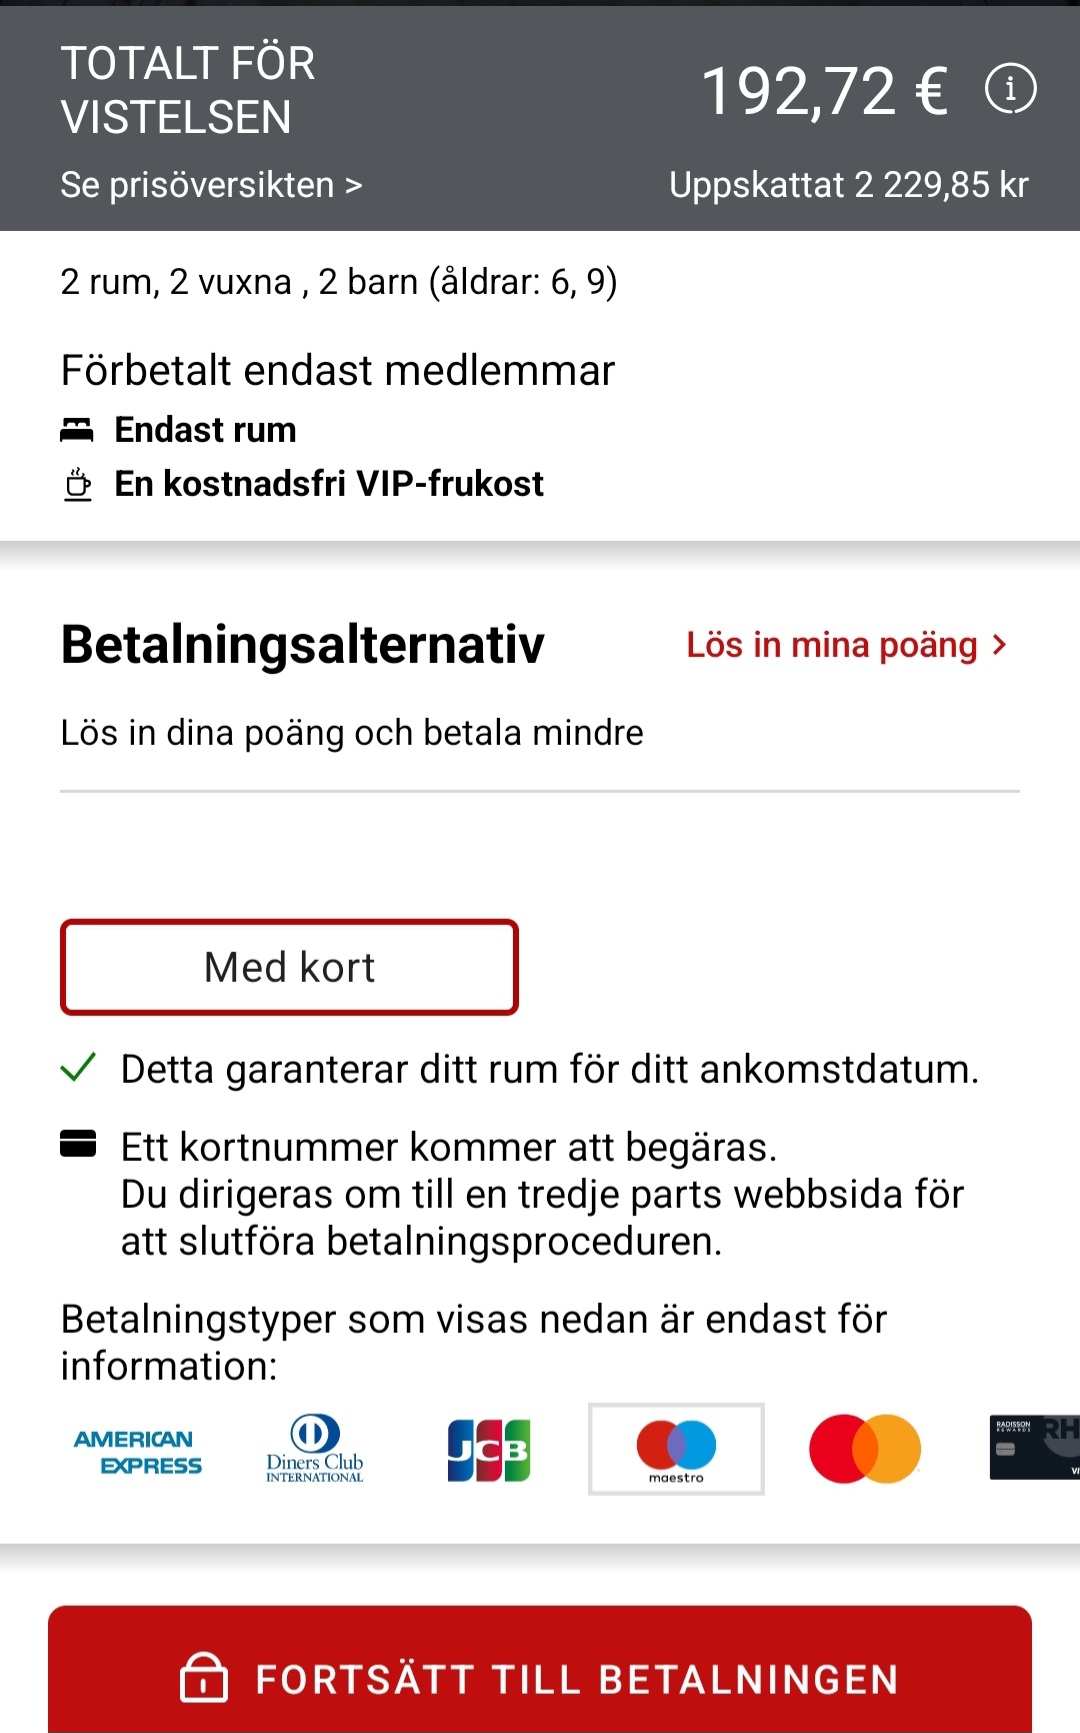Click the Mastercard logo

[x=865, y=1449]
